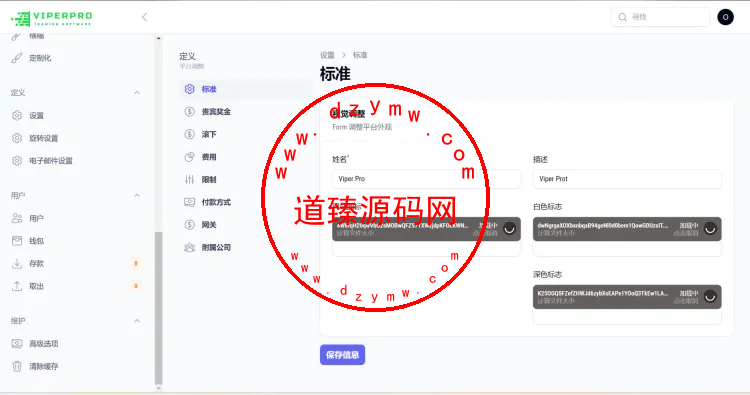The image size is (750, 395).
Task: Focus the top search field
Action: [660, 17]
